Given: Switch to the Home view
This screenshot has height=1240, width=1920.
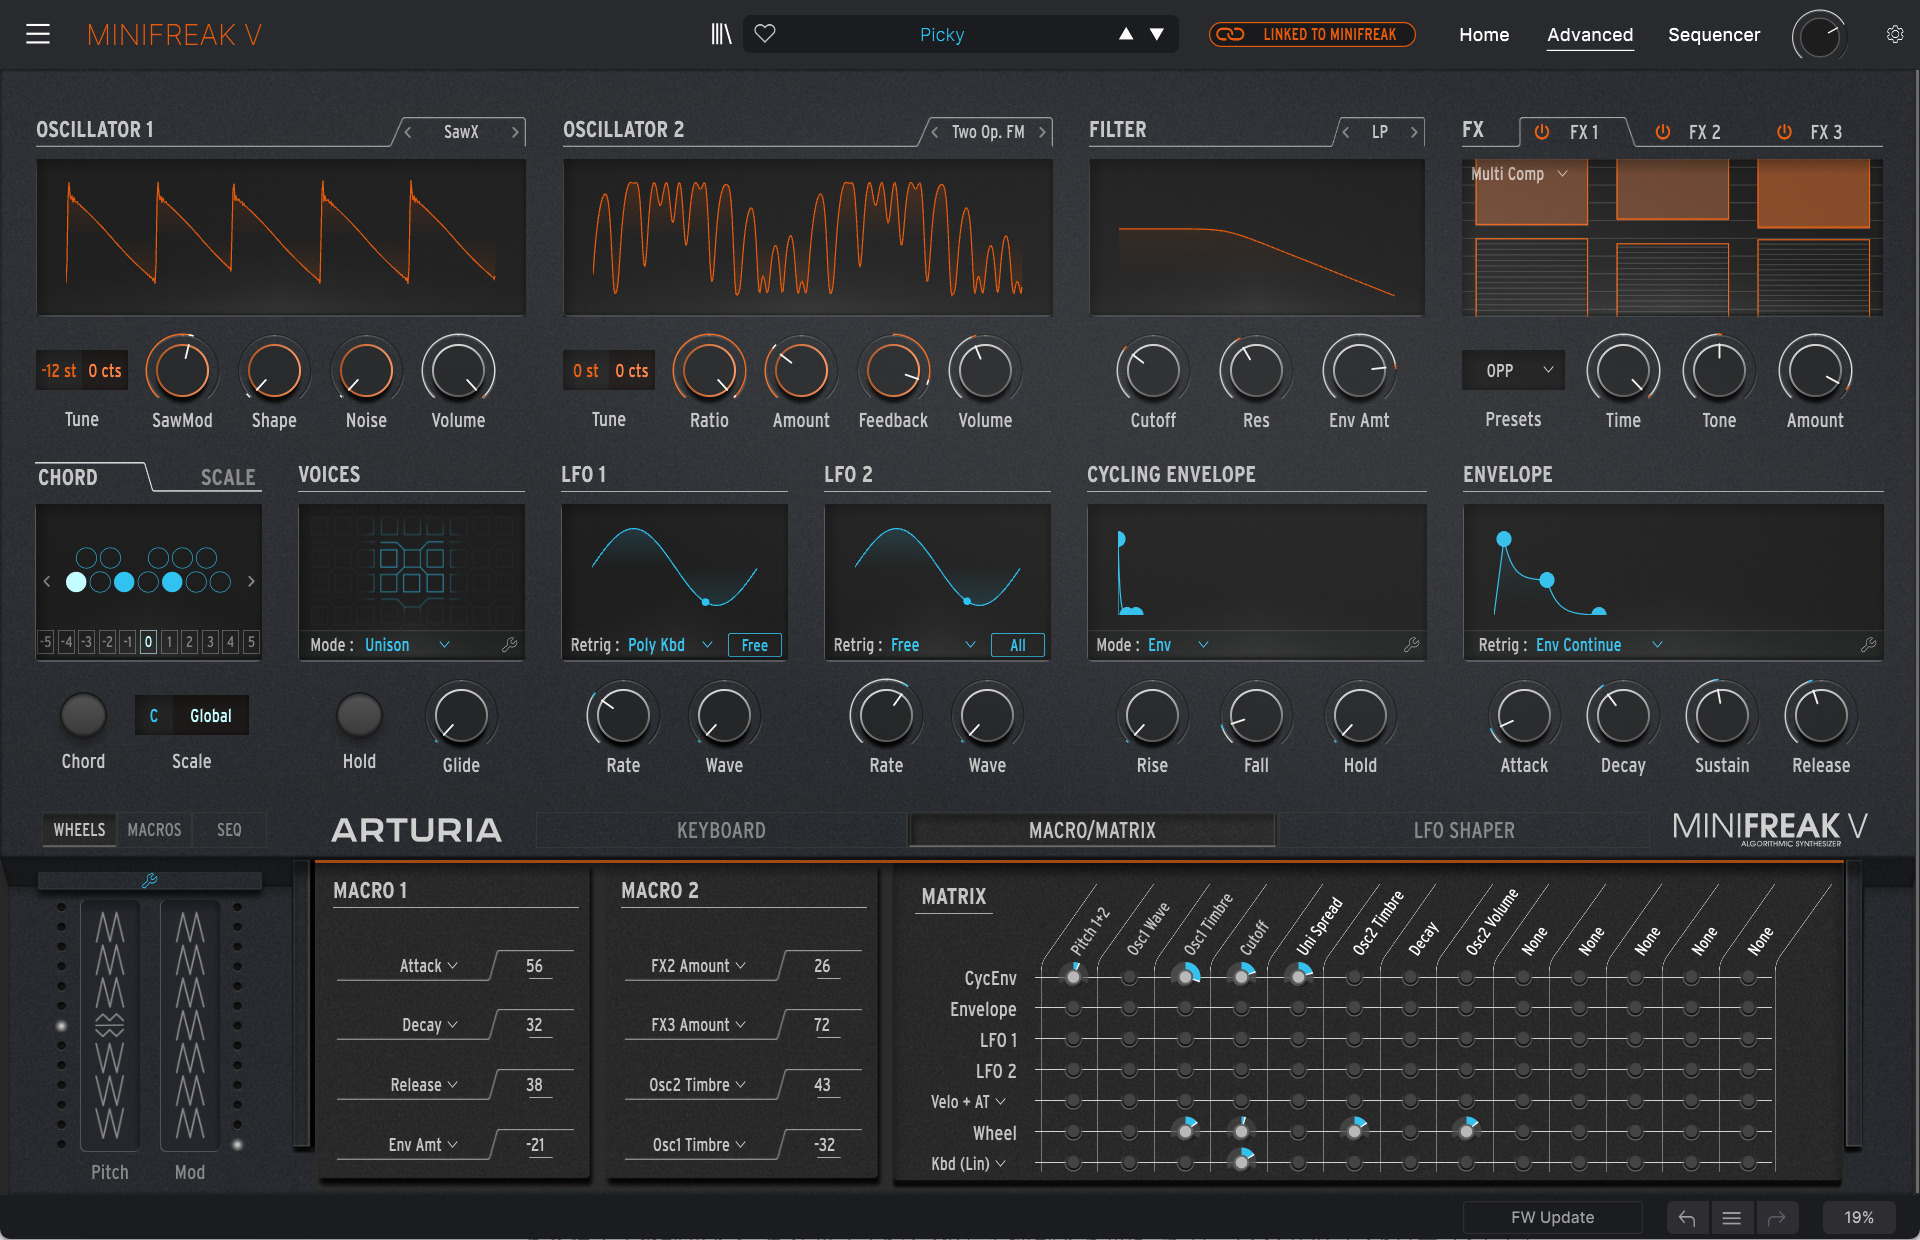Looking at the screenshot, I should coord(1484,34).
